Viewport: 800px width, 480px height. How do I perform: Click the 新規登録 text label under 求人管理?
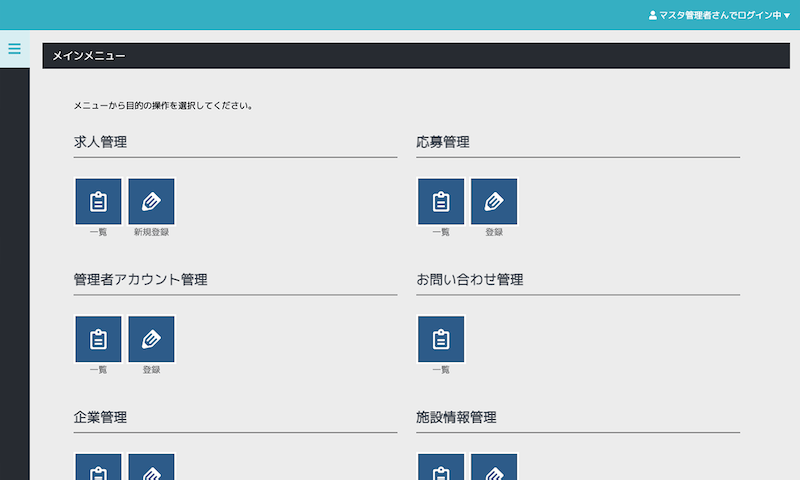point(151,232)
